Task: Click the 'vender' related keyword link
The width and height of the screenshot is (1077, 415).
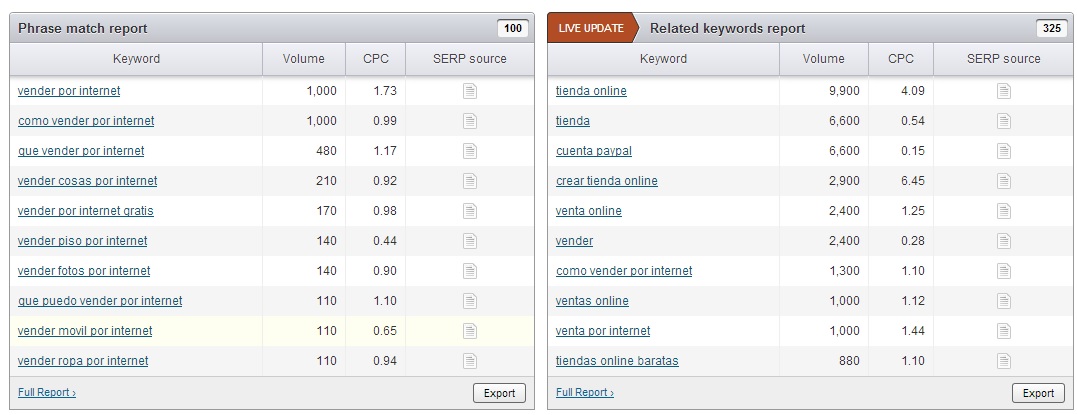Action: (x=574, y=240)
